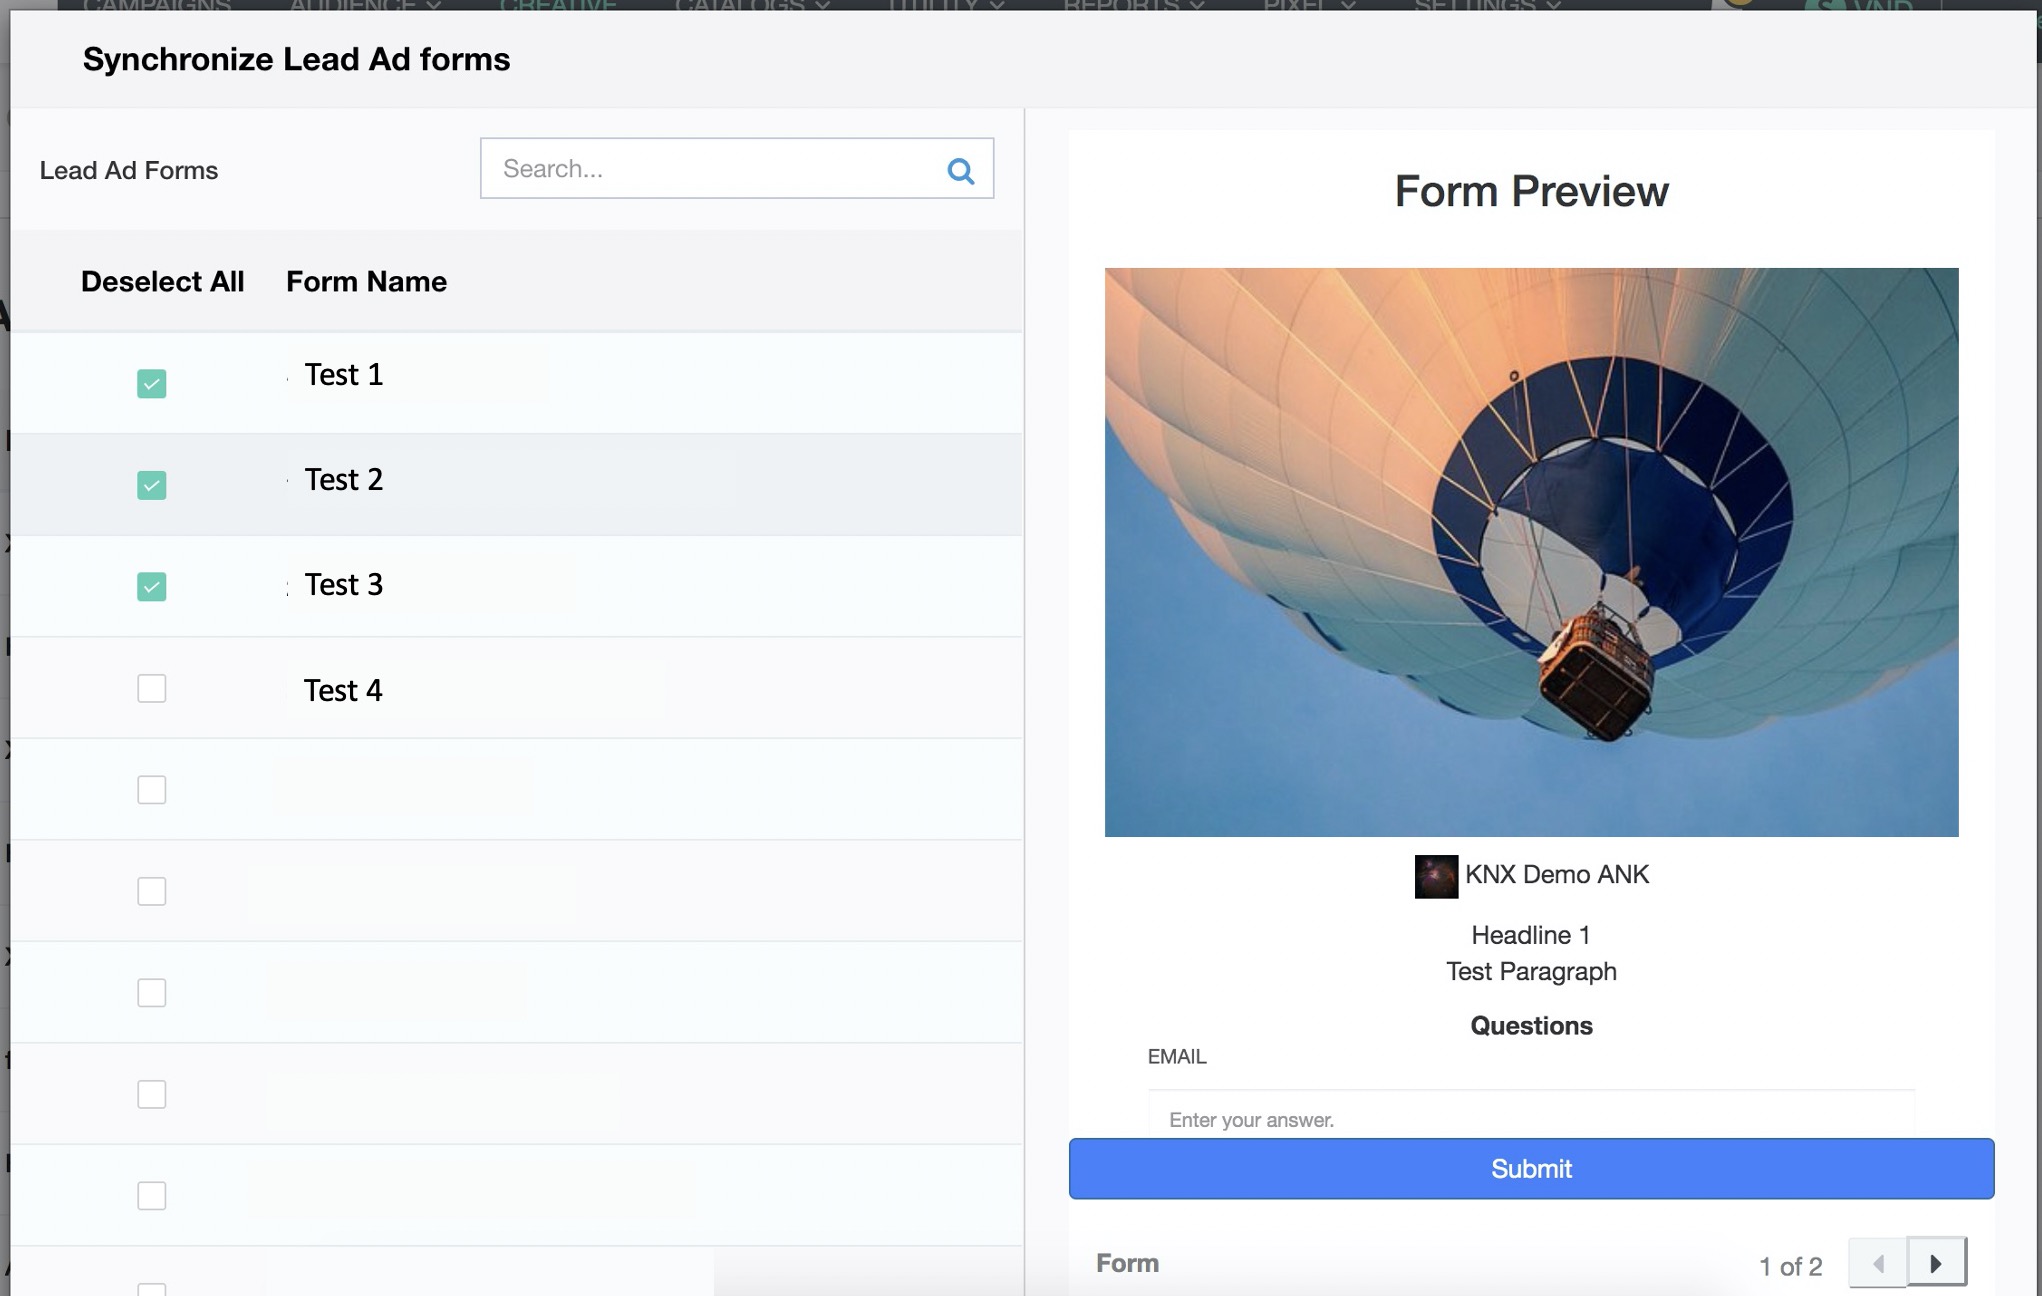Image resolution: width=2042 pixels, height=1296 pixels.
Task: Click the Form Name column header
Action: (x=366, y=282)
